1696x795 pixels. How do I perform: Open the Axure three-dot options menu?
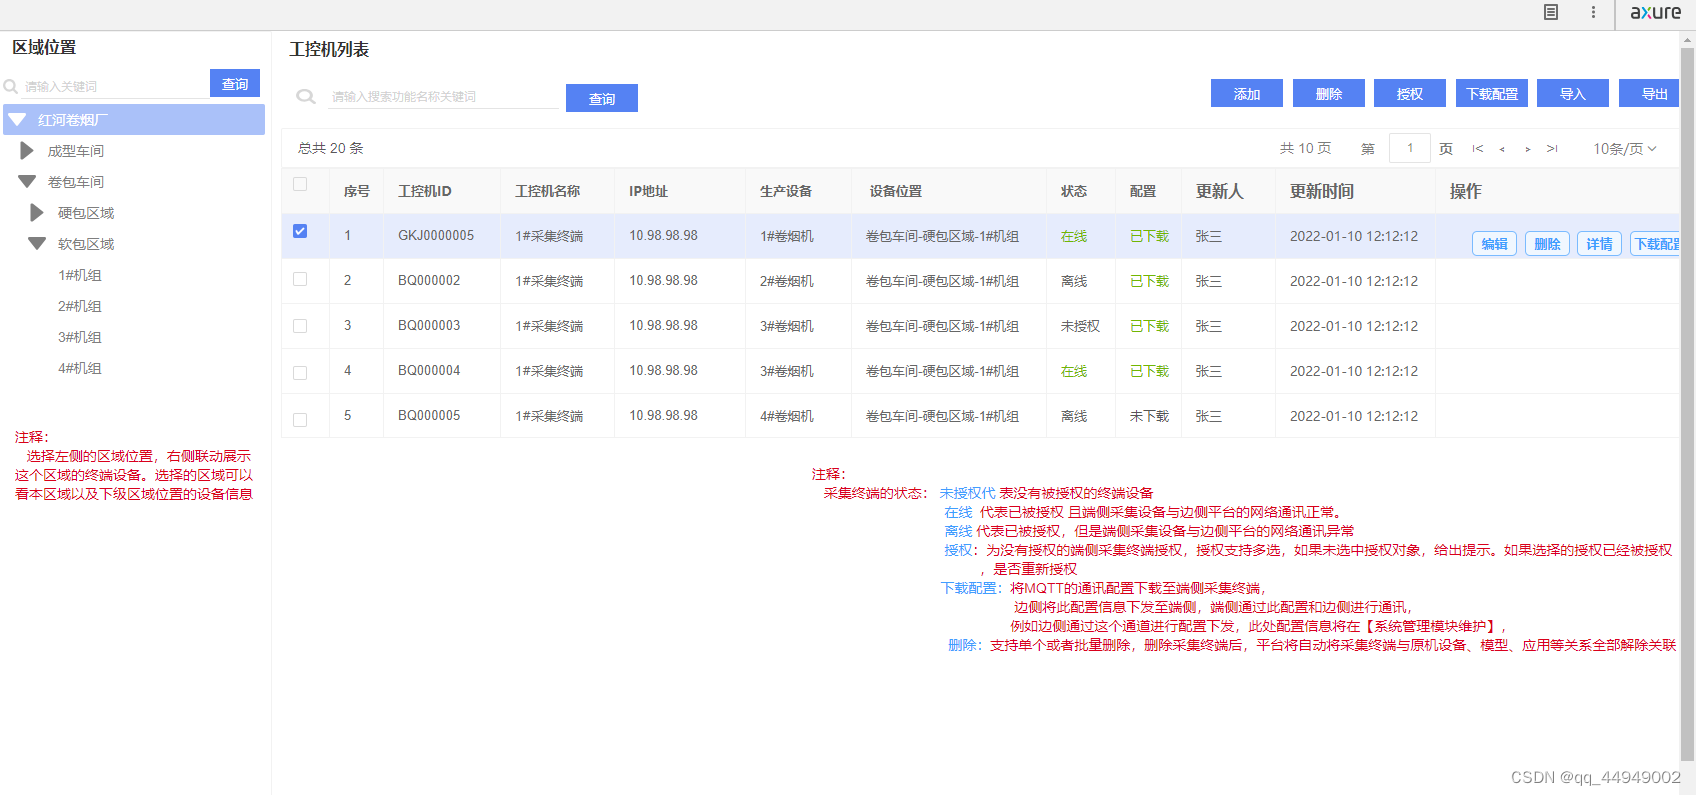[x=1593, y=12]
